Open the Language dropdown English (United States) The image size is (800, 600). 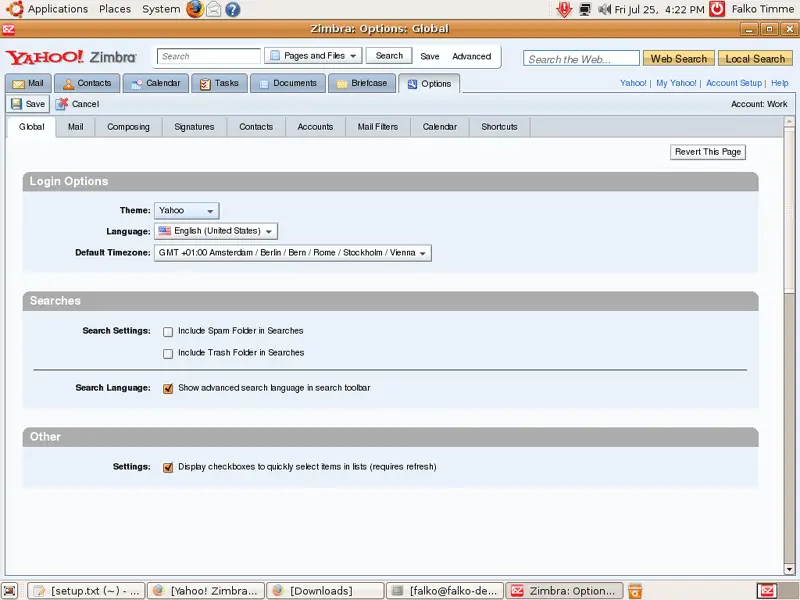click(216, 231)
